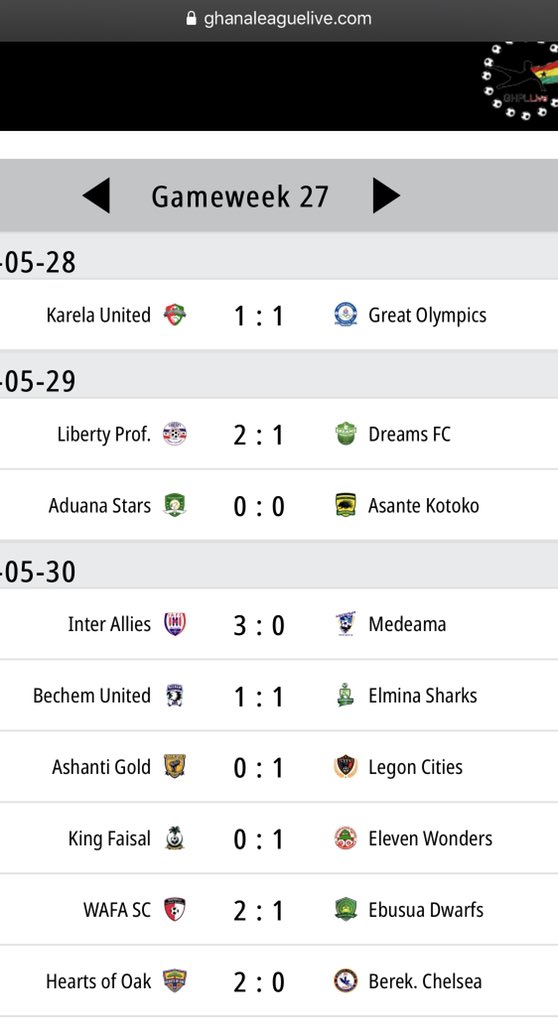This screenshot has height=1024, width=558.
Task: Open the Asante Kotoko club logo
Action: click(x=346, y=505)
